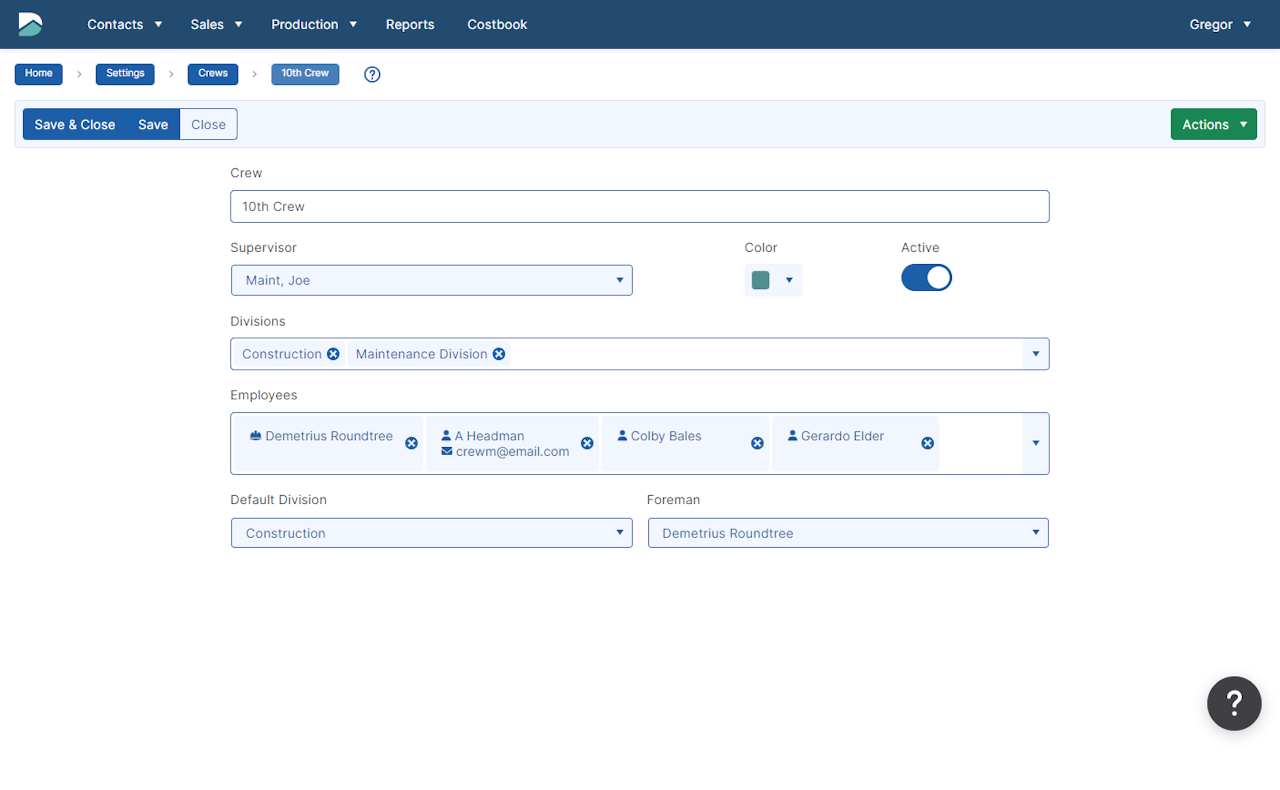Open the floating help question mark button
Screen dimensions: 1280x790
(1233, 703)
